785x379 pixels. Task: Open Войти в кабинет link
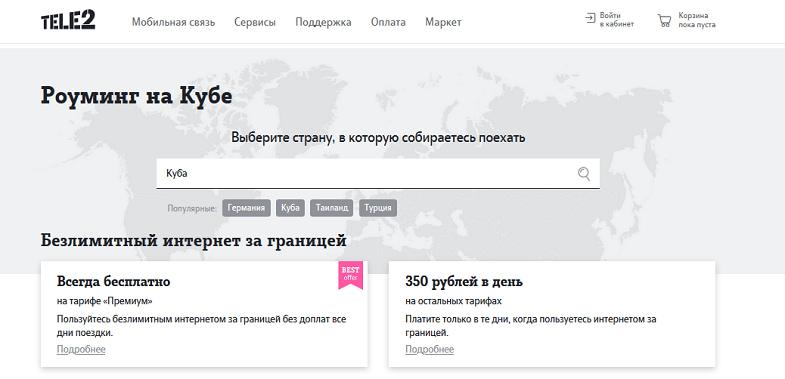point(616,20)
